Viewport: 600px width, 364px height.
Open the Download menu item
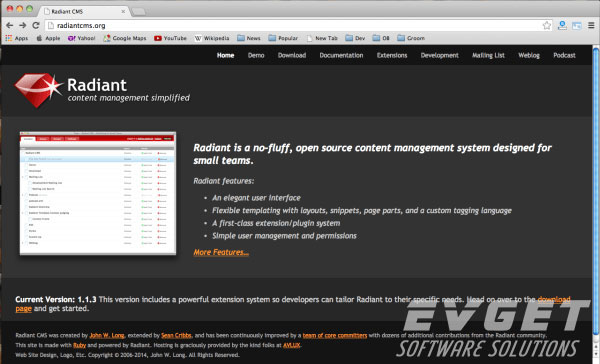coord(292,55)
